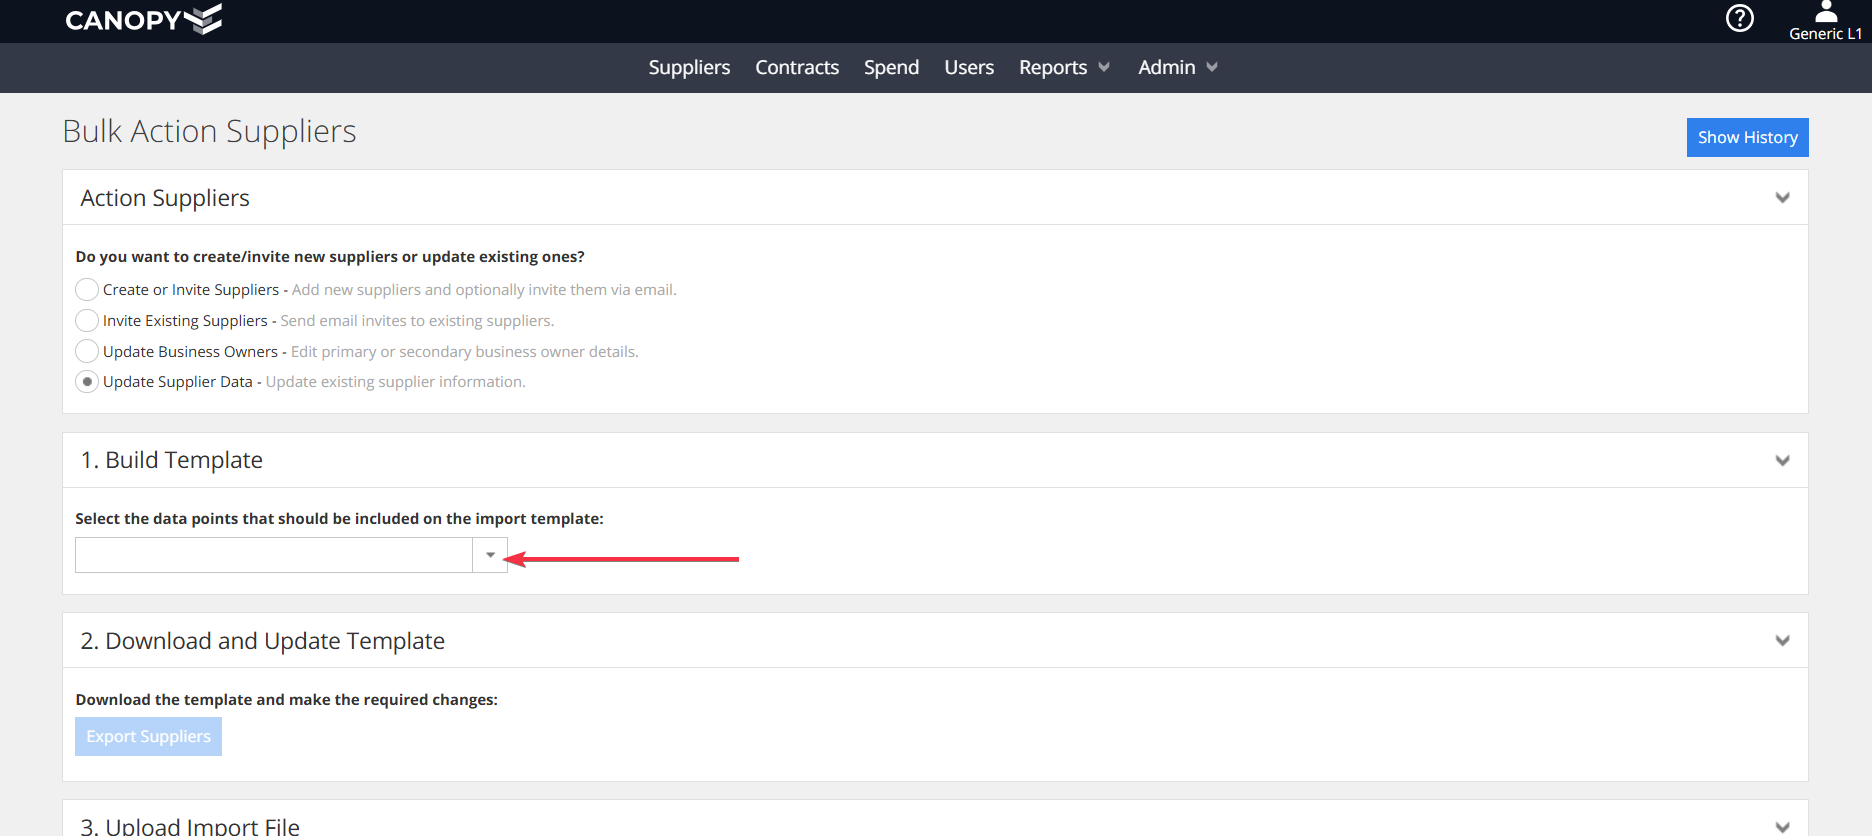The width and height of the screenshot is (1872, 836).
Task: Click into the data points selection field
Action: [273, 555]
